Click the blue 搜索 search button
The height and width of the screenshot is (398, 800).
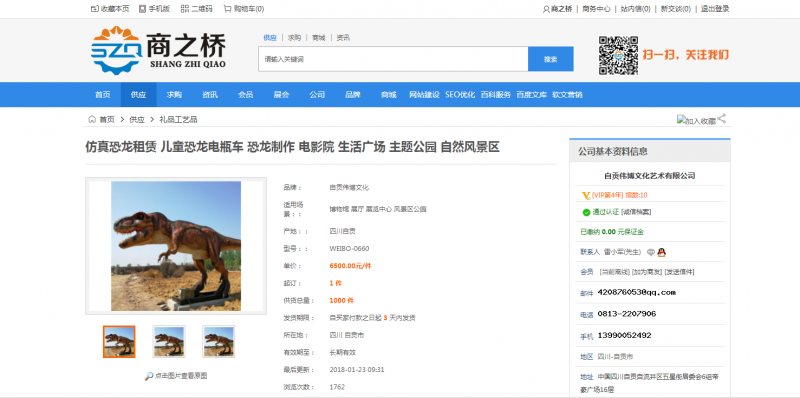[x=551, y=59]
